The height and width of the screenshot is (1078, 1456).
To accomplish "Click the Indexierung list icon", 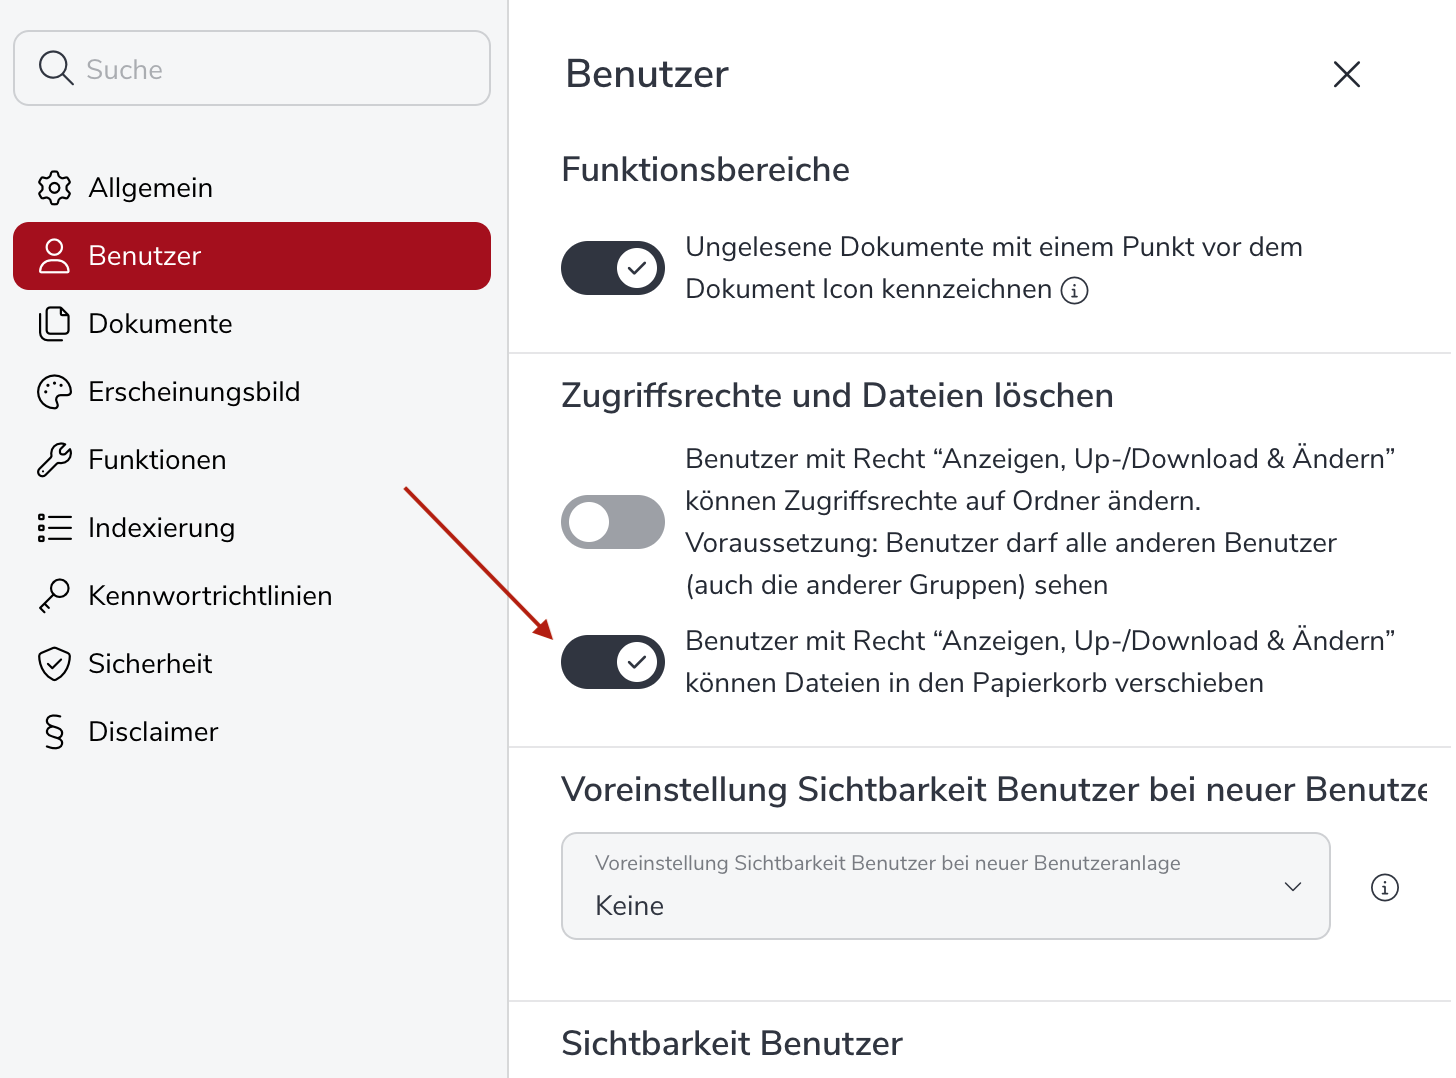I will coord(54,528).
